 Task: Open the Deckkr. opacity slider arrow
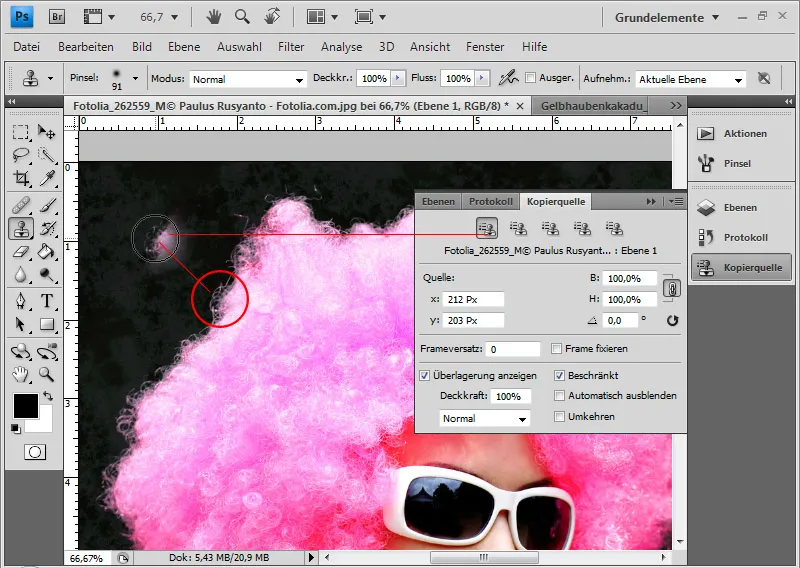[397, 78]
